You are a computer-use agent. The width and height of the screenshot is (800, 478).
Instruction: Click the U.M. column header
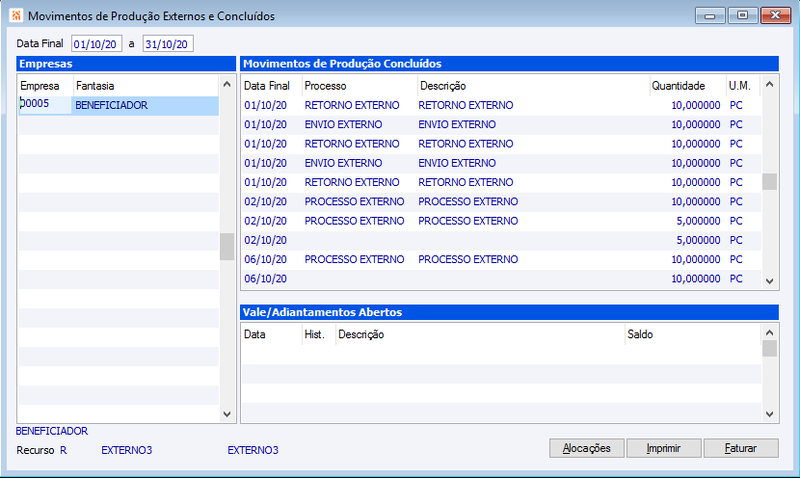coord(743,86)
